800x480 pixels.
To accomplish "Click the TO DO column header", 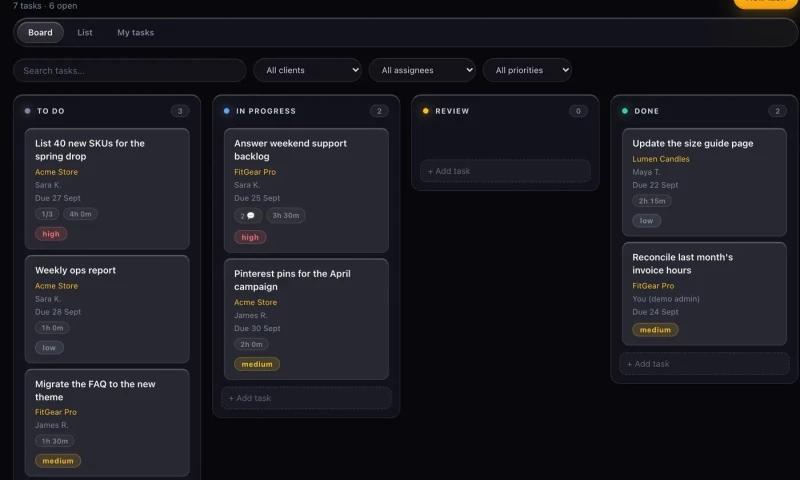I will coord(51,111).
